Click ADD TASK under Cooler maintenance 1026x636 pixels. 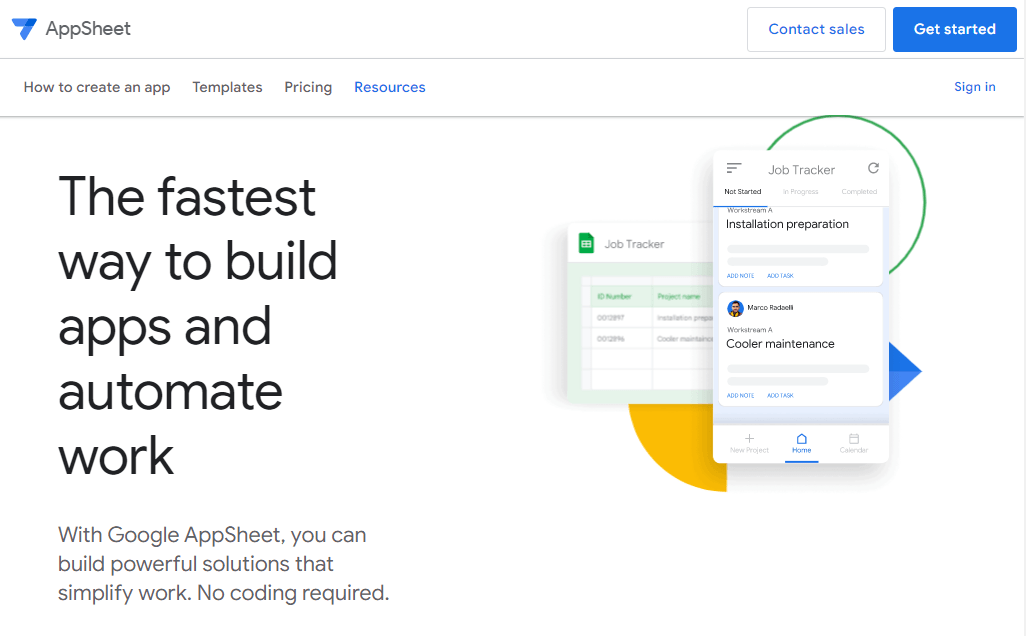point(780,395)
